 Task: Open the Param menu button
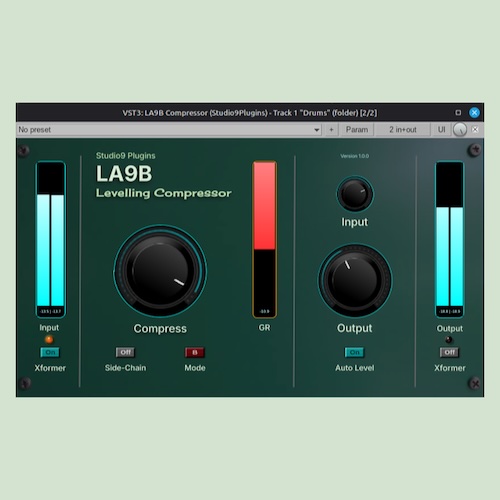(357, 130)
